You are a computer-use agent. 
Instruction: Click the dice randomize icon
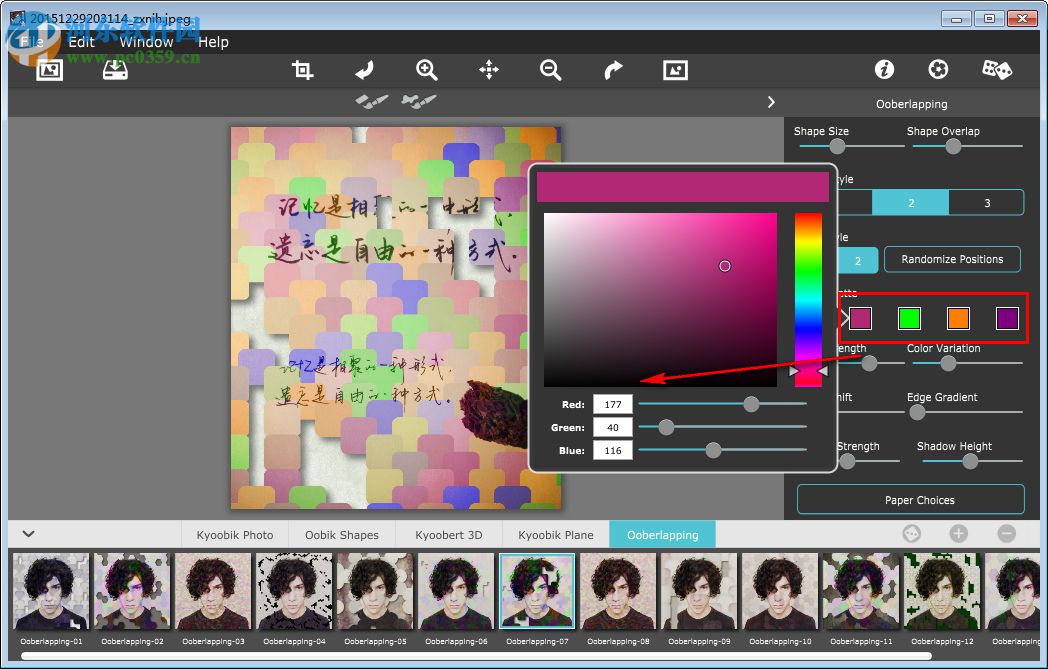pyautogui.click(x=996, y=69)
